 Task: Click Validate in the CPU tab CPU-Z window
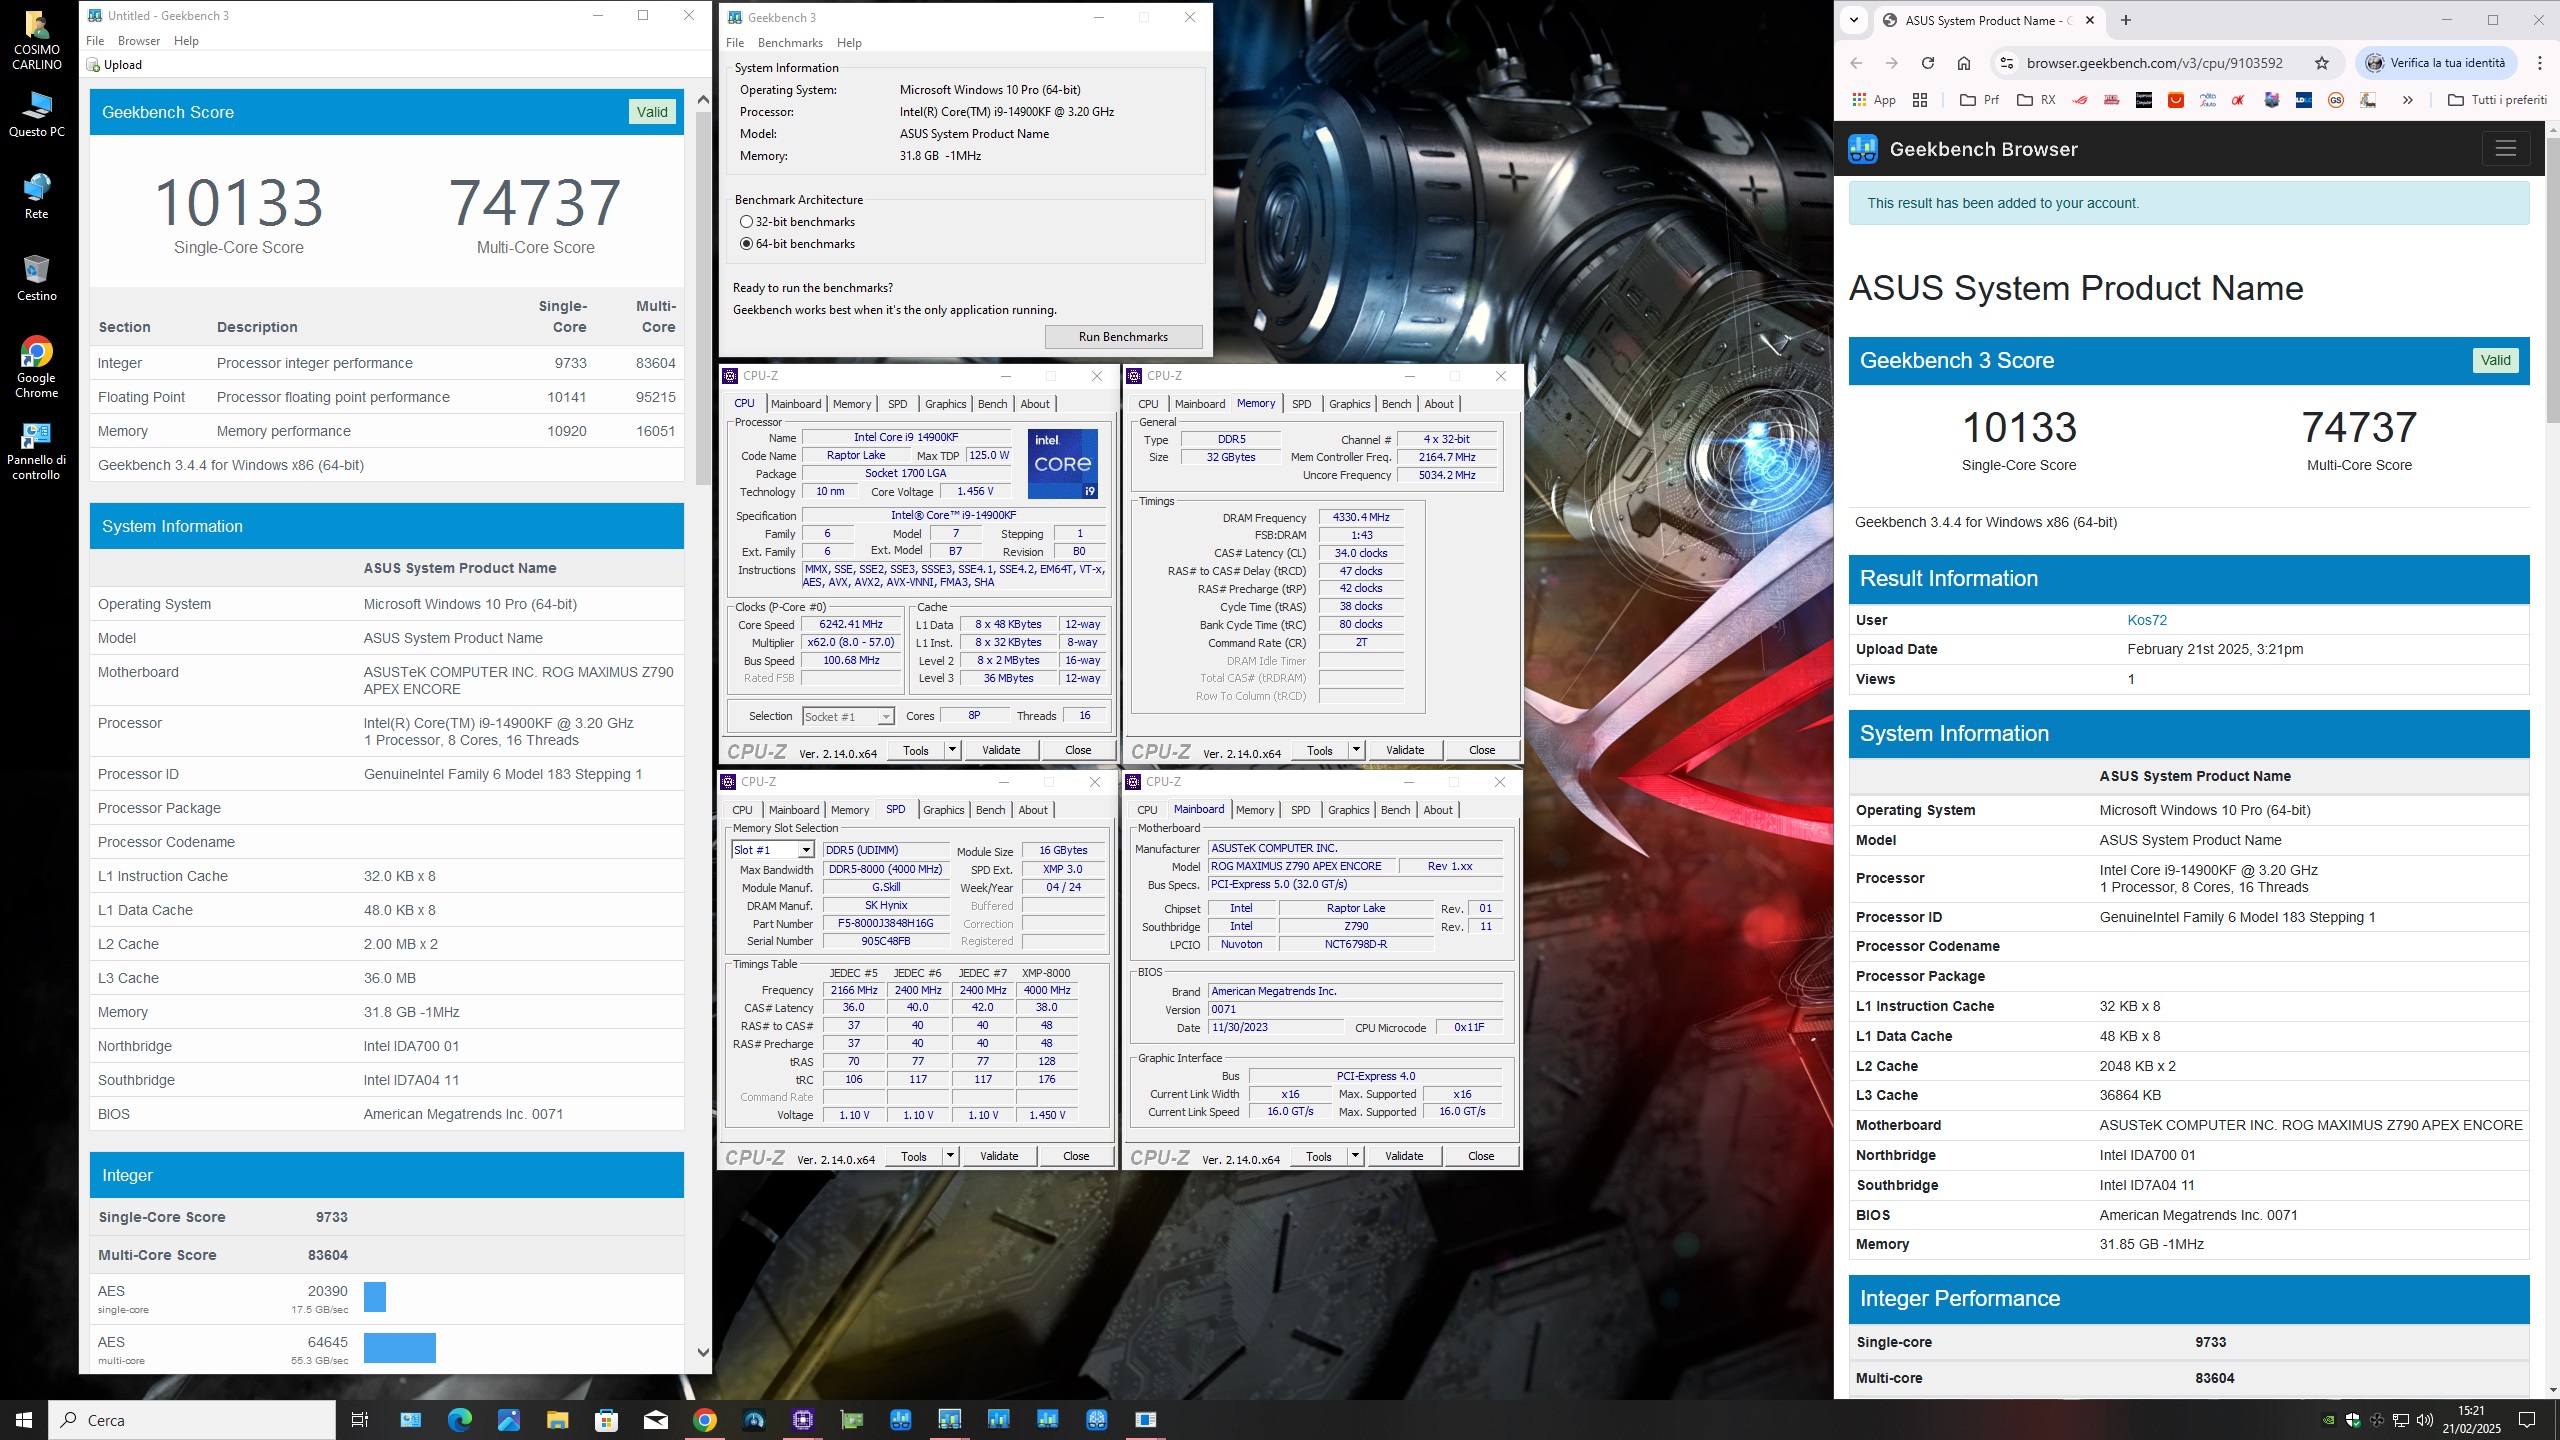[1001, 750]
